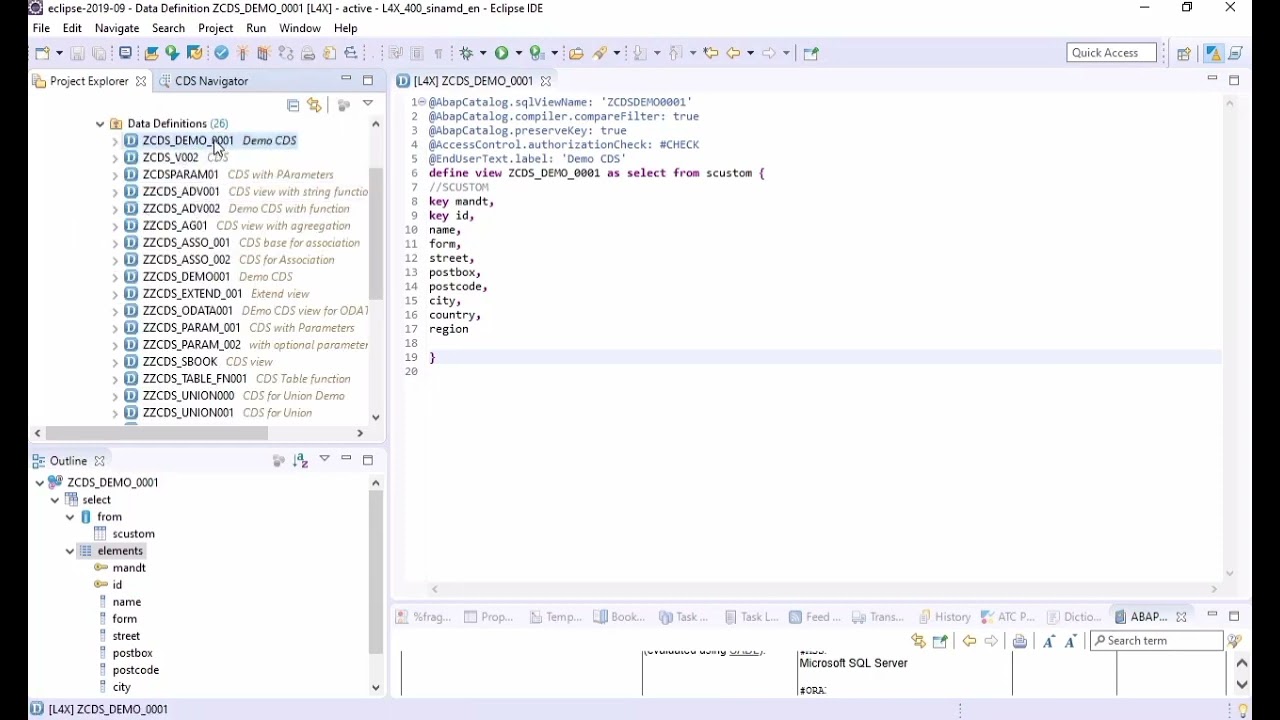Click Project Explorer vertical scrollbar thumb

point(376,234)
